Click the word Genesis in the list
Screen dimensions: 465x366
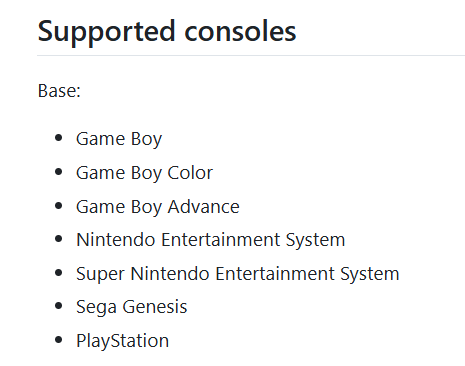click(x=155, y=307)
